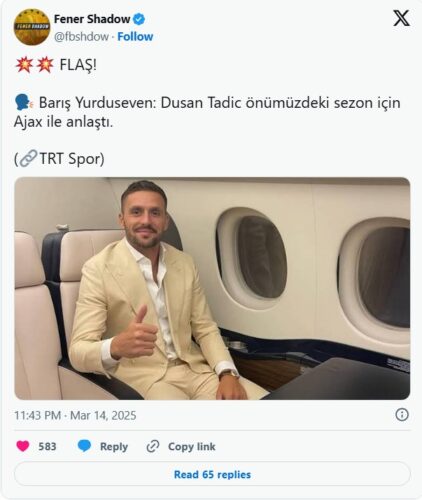Viewport: 422px width, 500px height.
Task: Click the Copy link text
Action: pos(192,447)
